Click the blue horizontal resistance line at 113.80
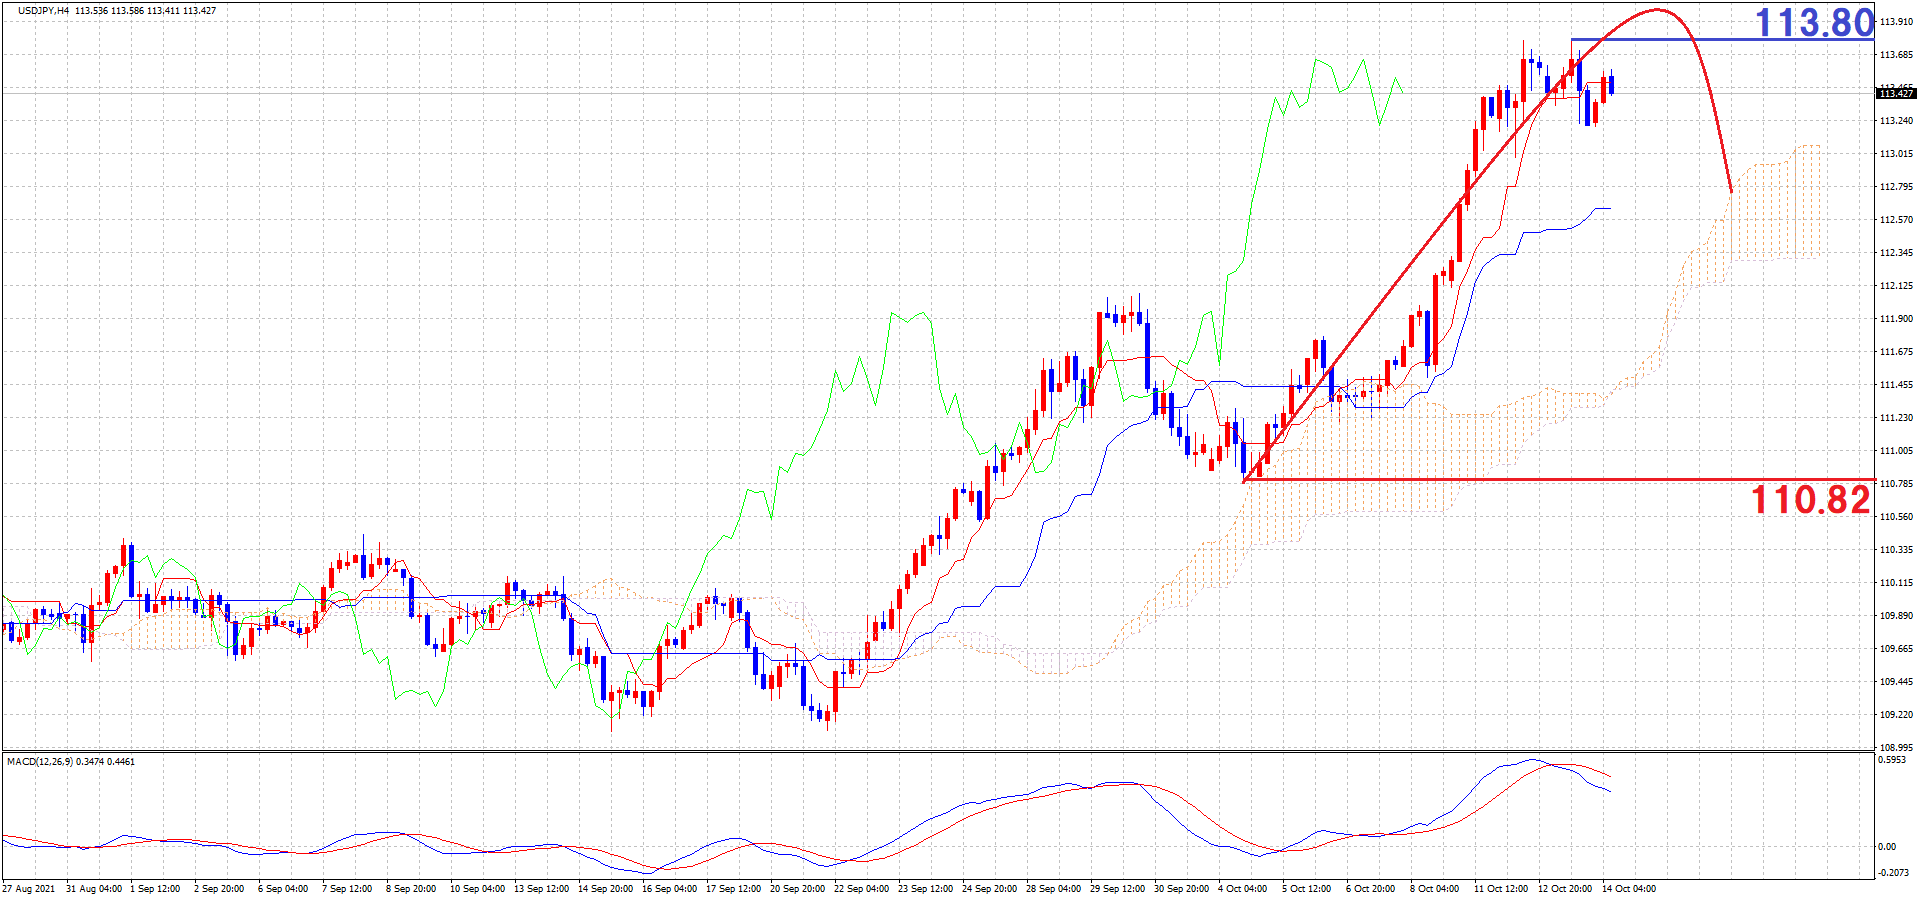This screenshot has height=900, width=1920. 1720,40
